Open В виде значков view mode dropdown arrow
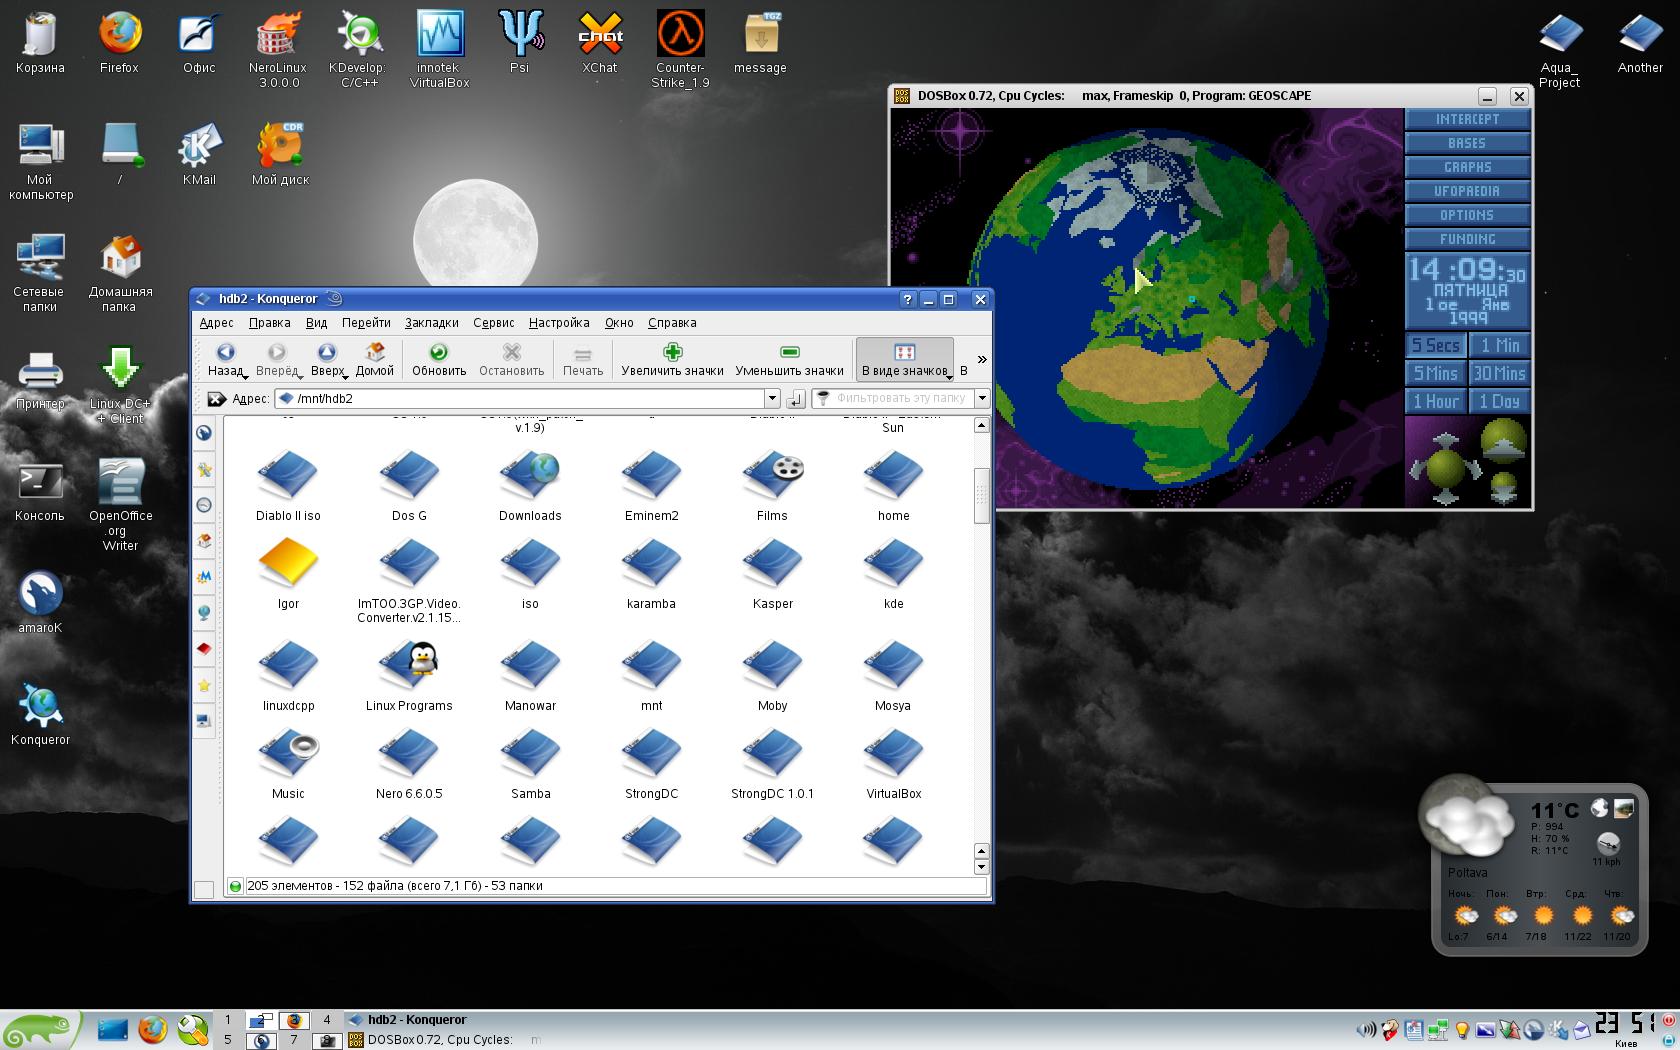1680x1050 pixels. 949,376
